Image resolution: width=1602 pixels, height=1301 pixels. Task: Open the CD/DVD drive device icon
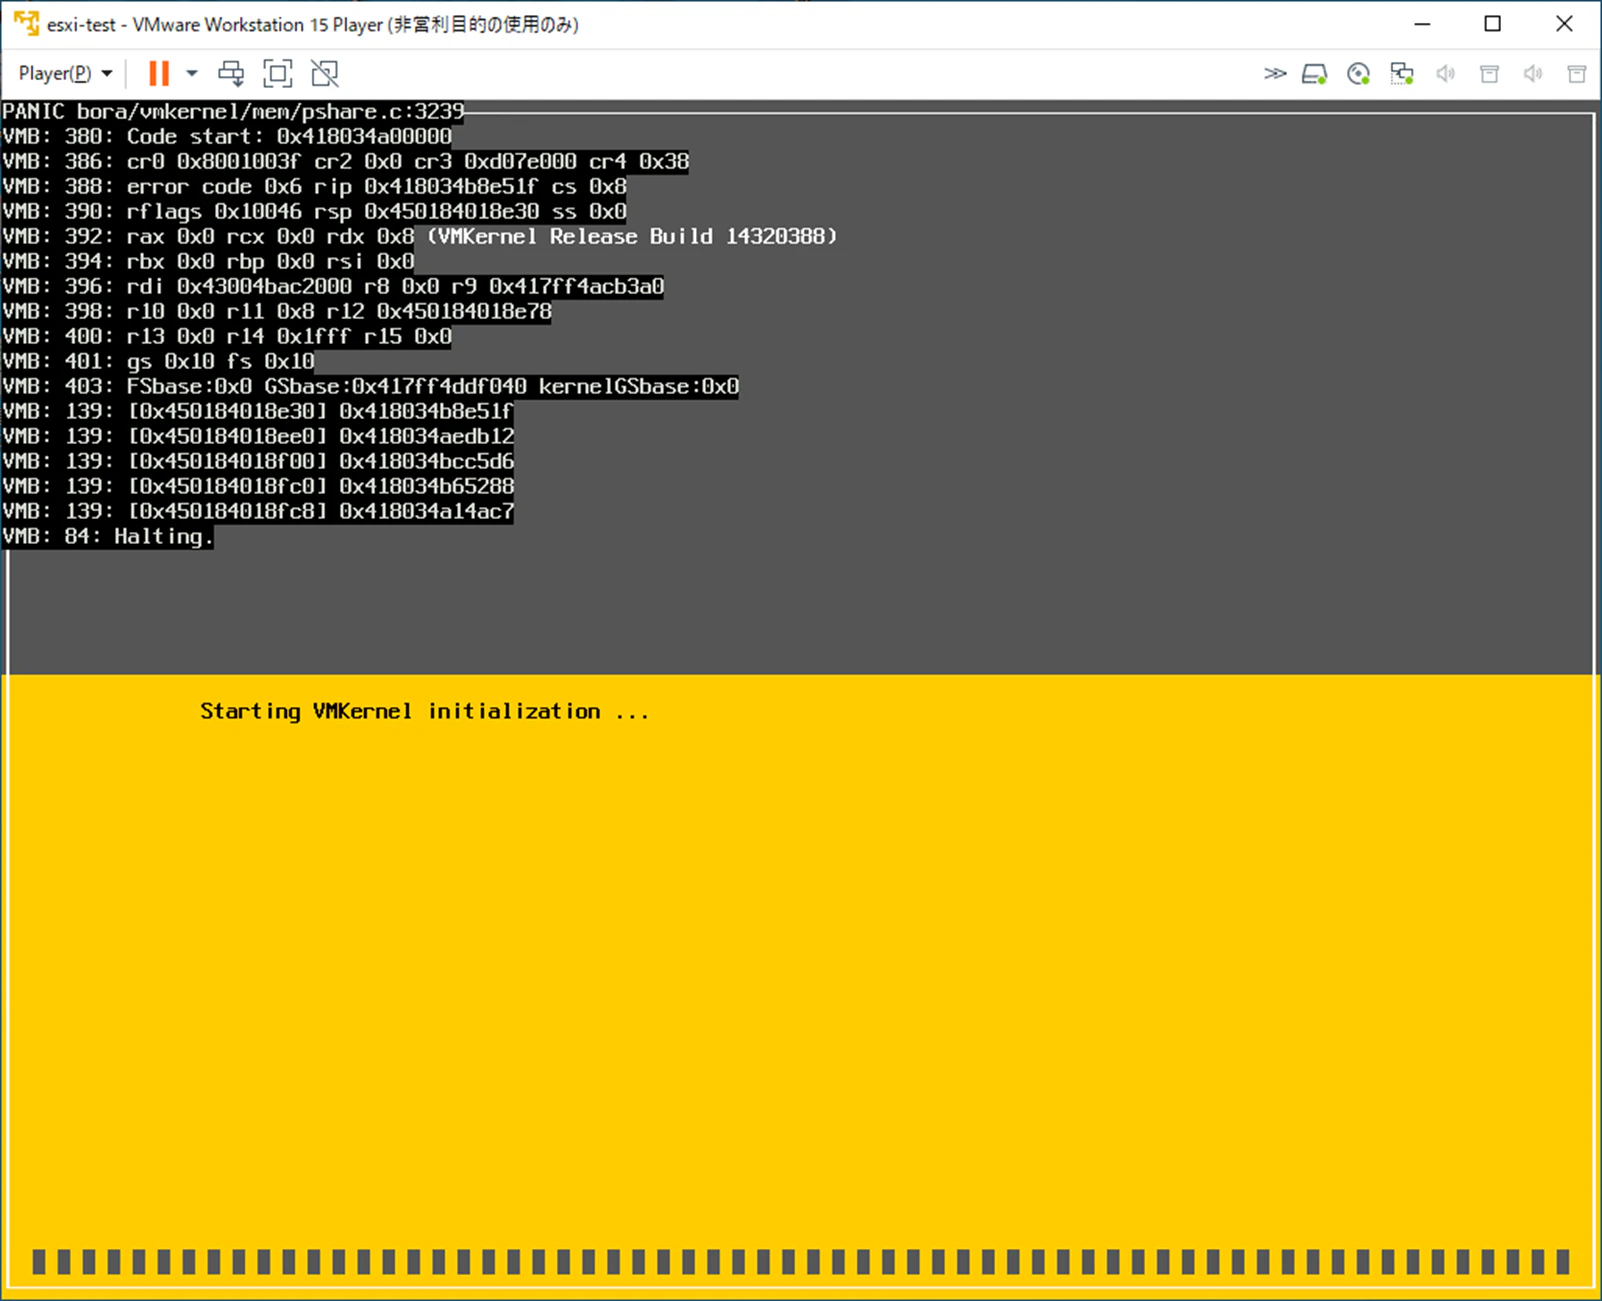coord(1358,74)
